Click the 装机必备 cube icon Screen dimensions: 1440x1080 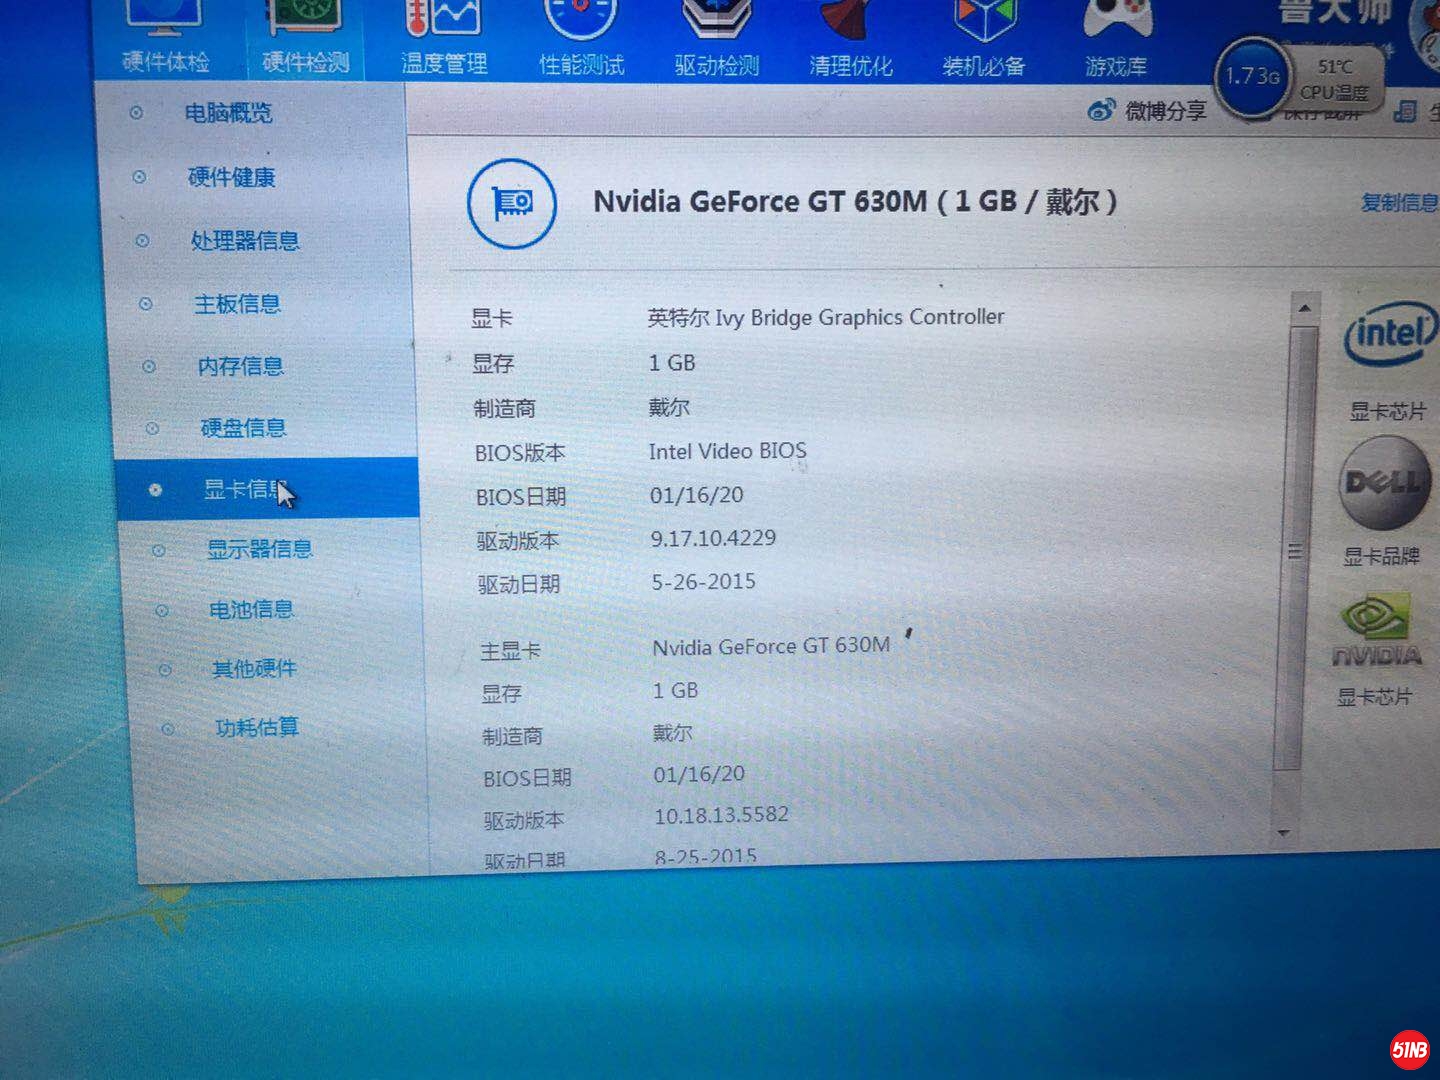click(985, 20)
